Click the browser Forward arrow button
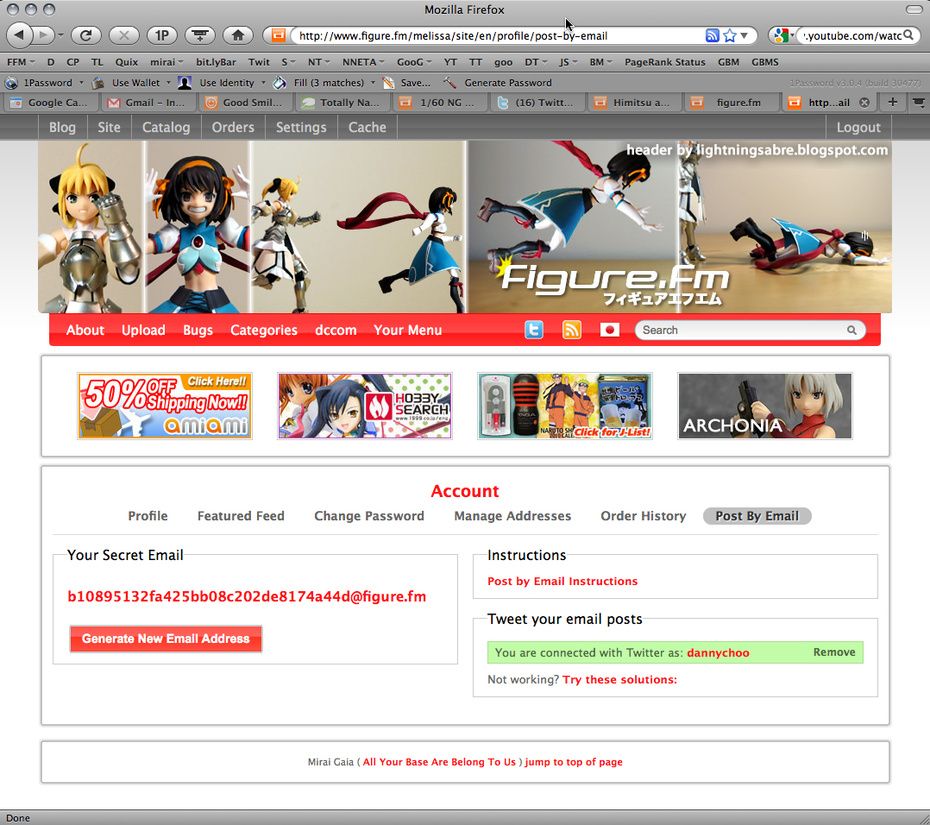 (42, 36)
